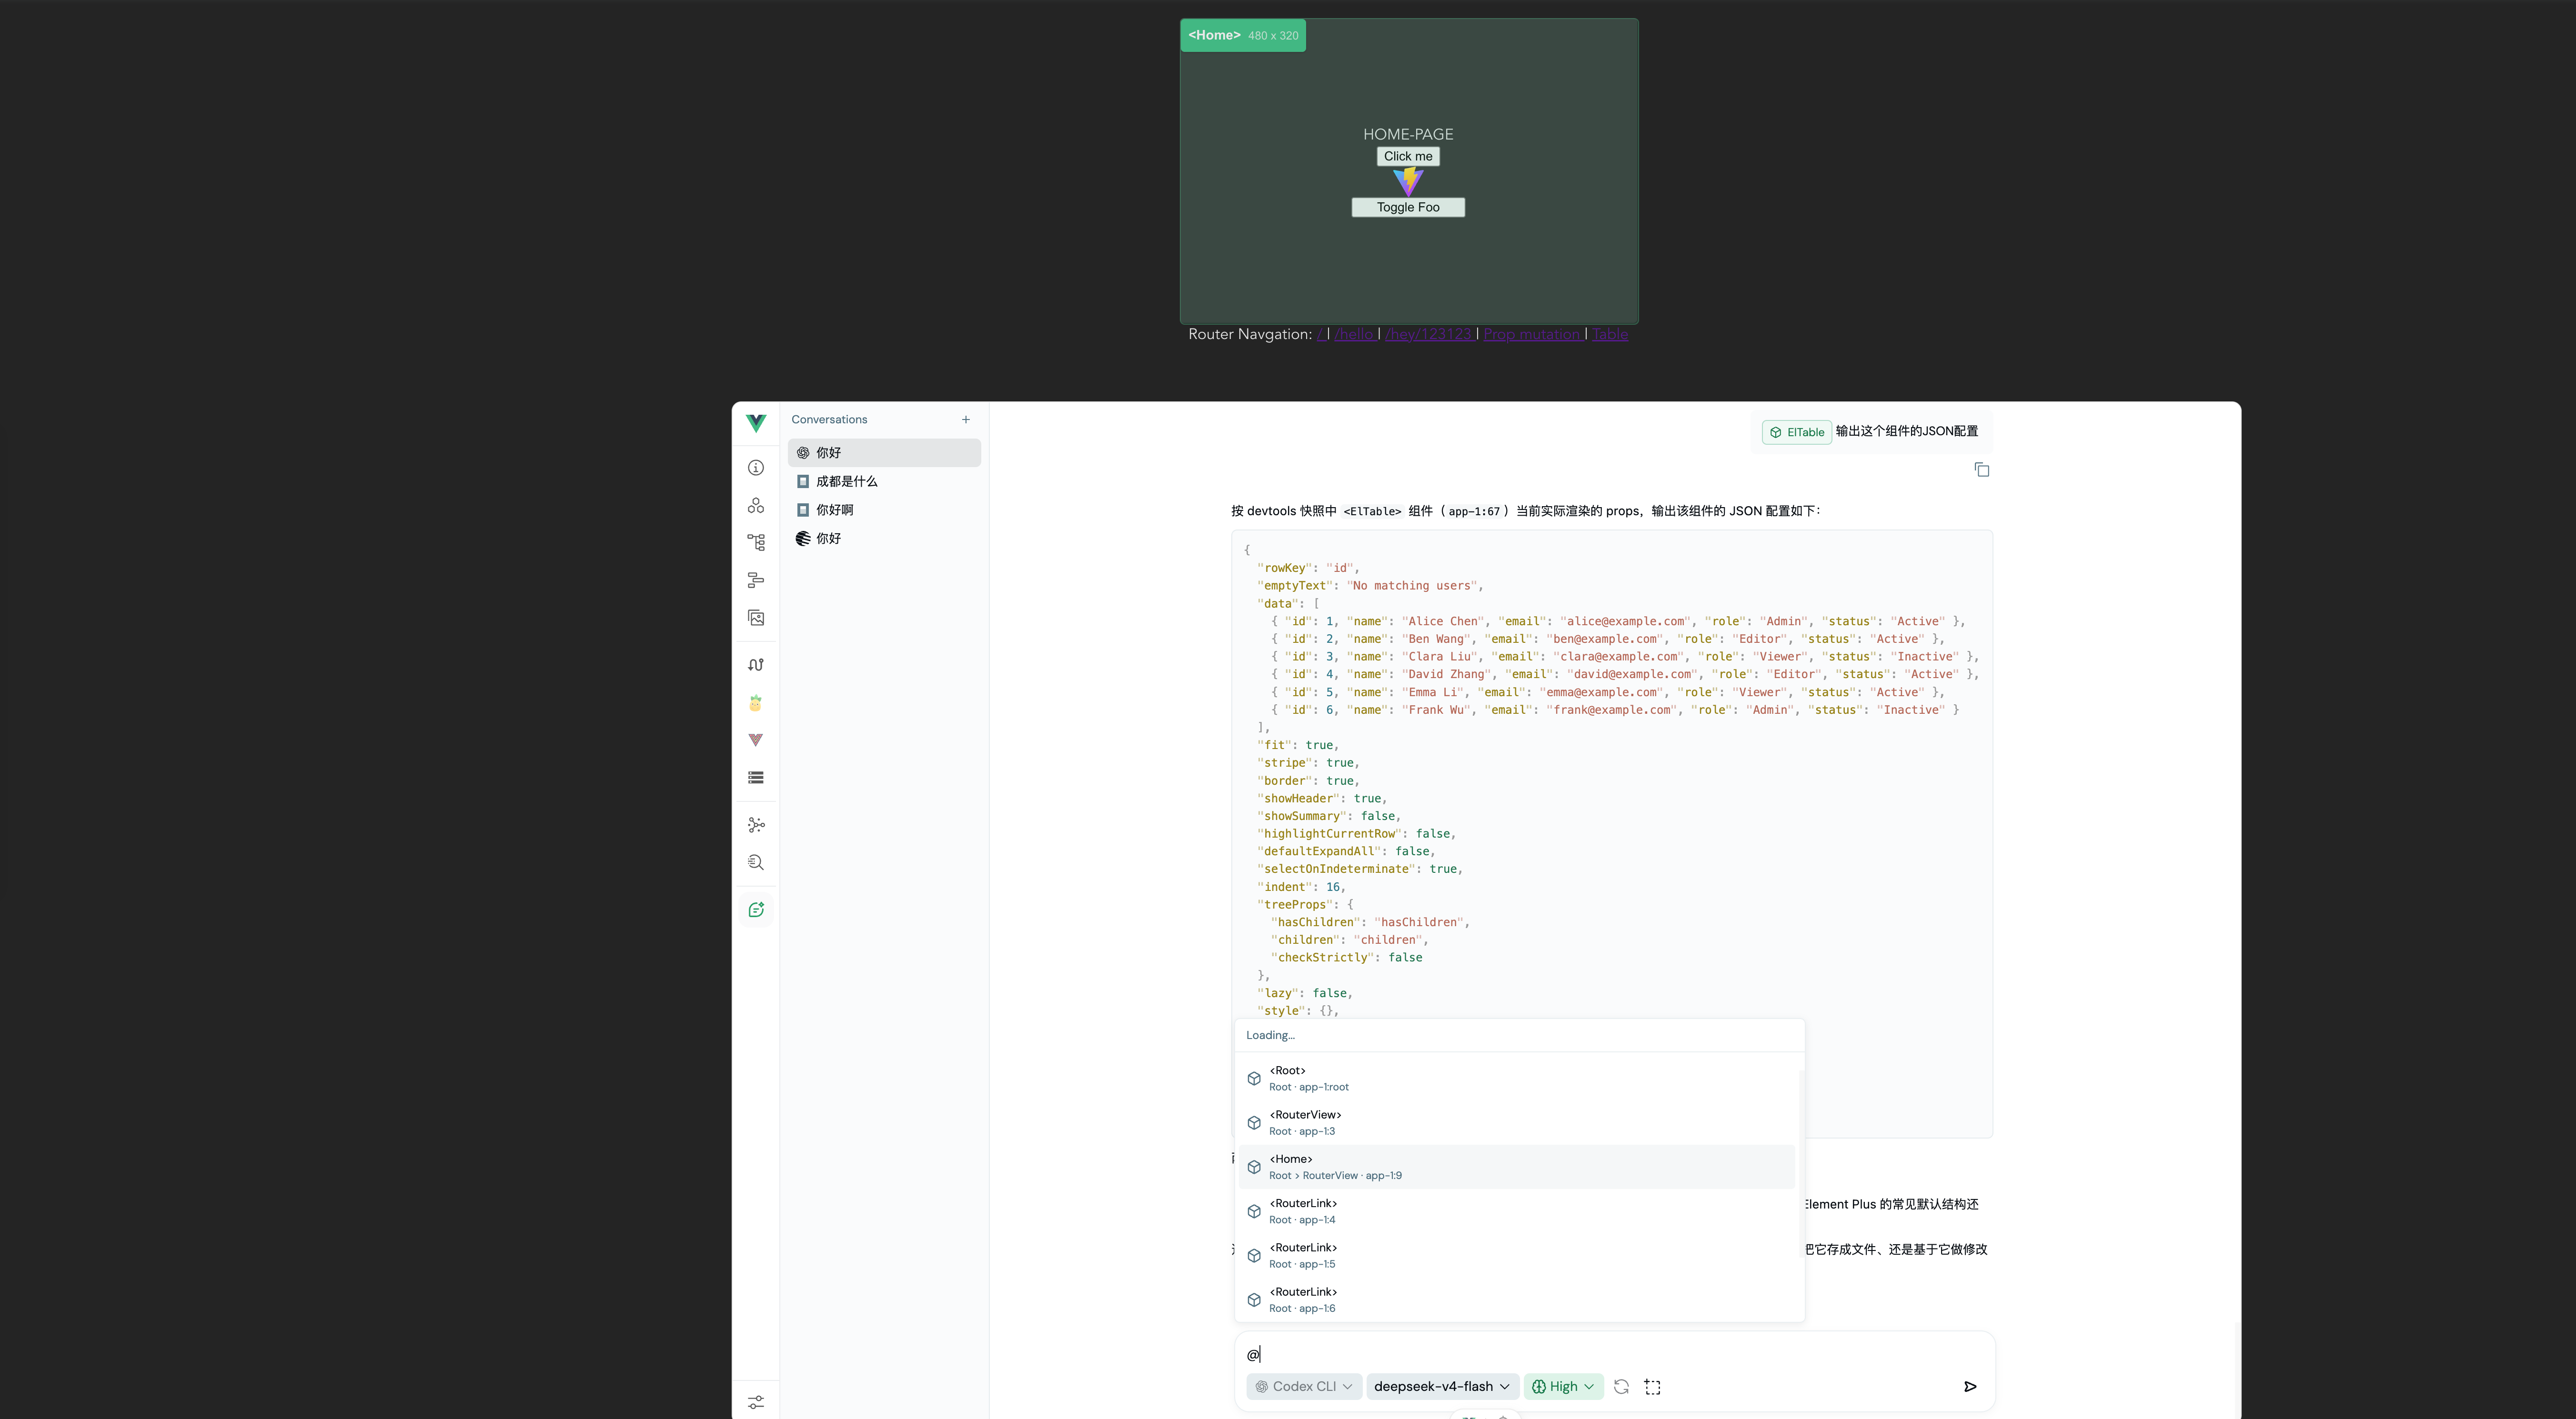Click the cube icon beside <Root> suggestion
The height and width of the screenshot is (1419, 2576).
pos(1254,1078)
